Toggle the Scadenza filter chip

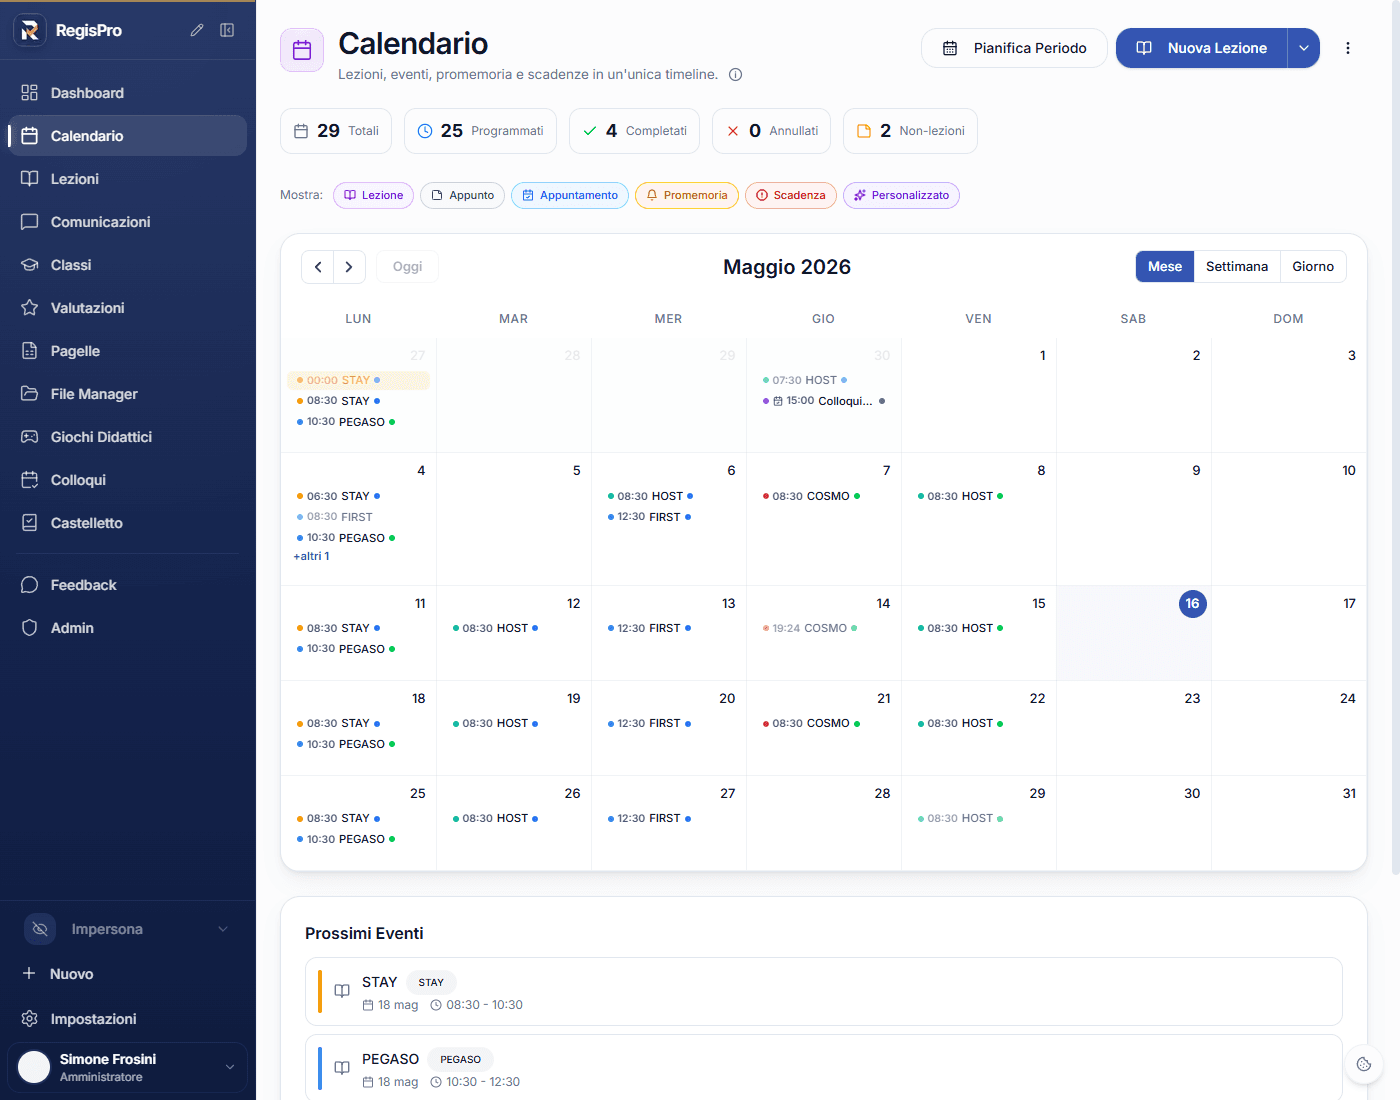[x=791, y=195]
